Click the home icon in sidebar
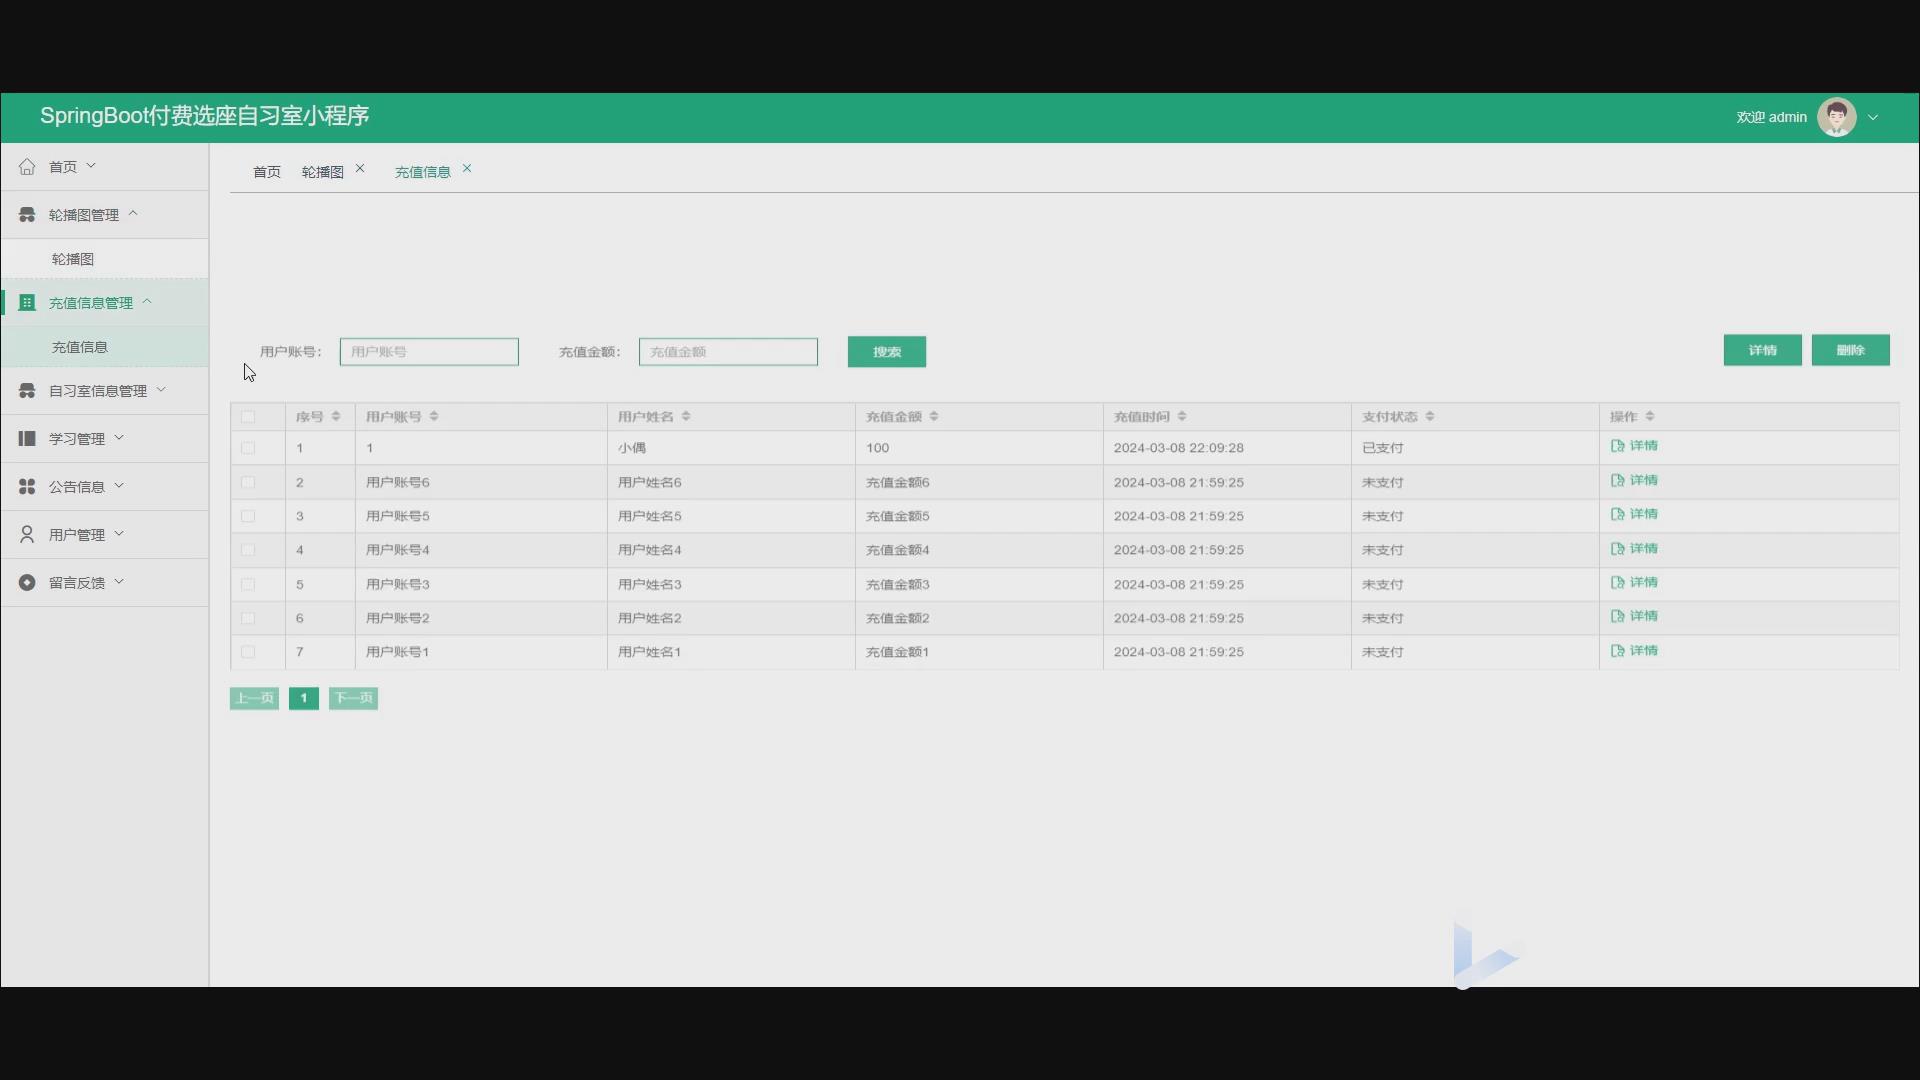Viewport: 1920px width, 1080px height. tap(27, 167)
